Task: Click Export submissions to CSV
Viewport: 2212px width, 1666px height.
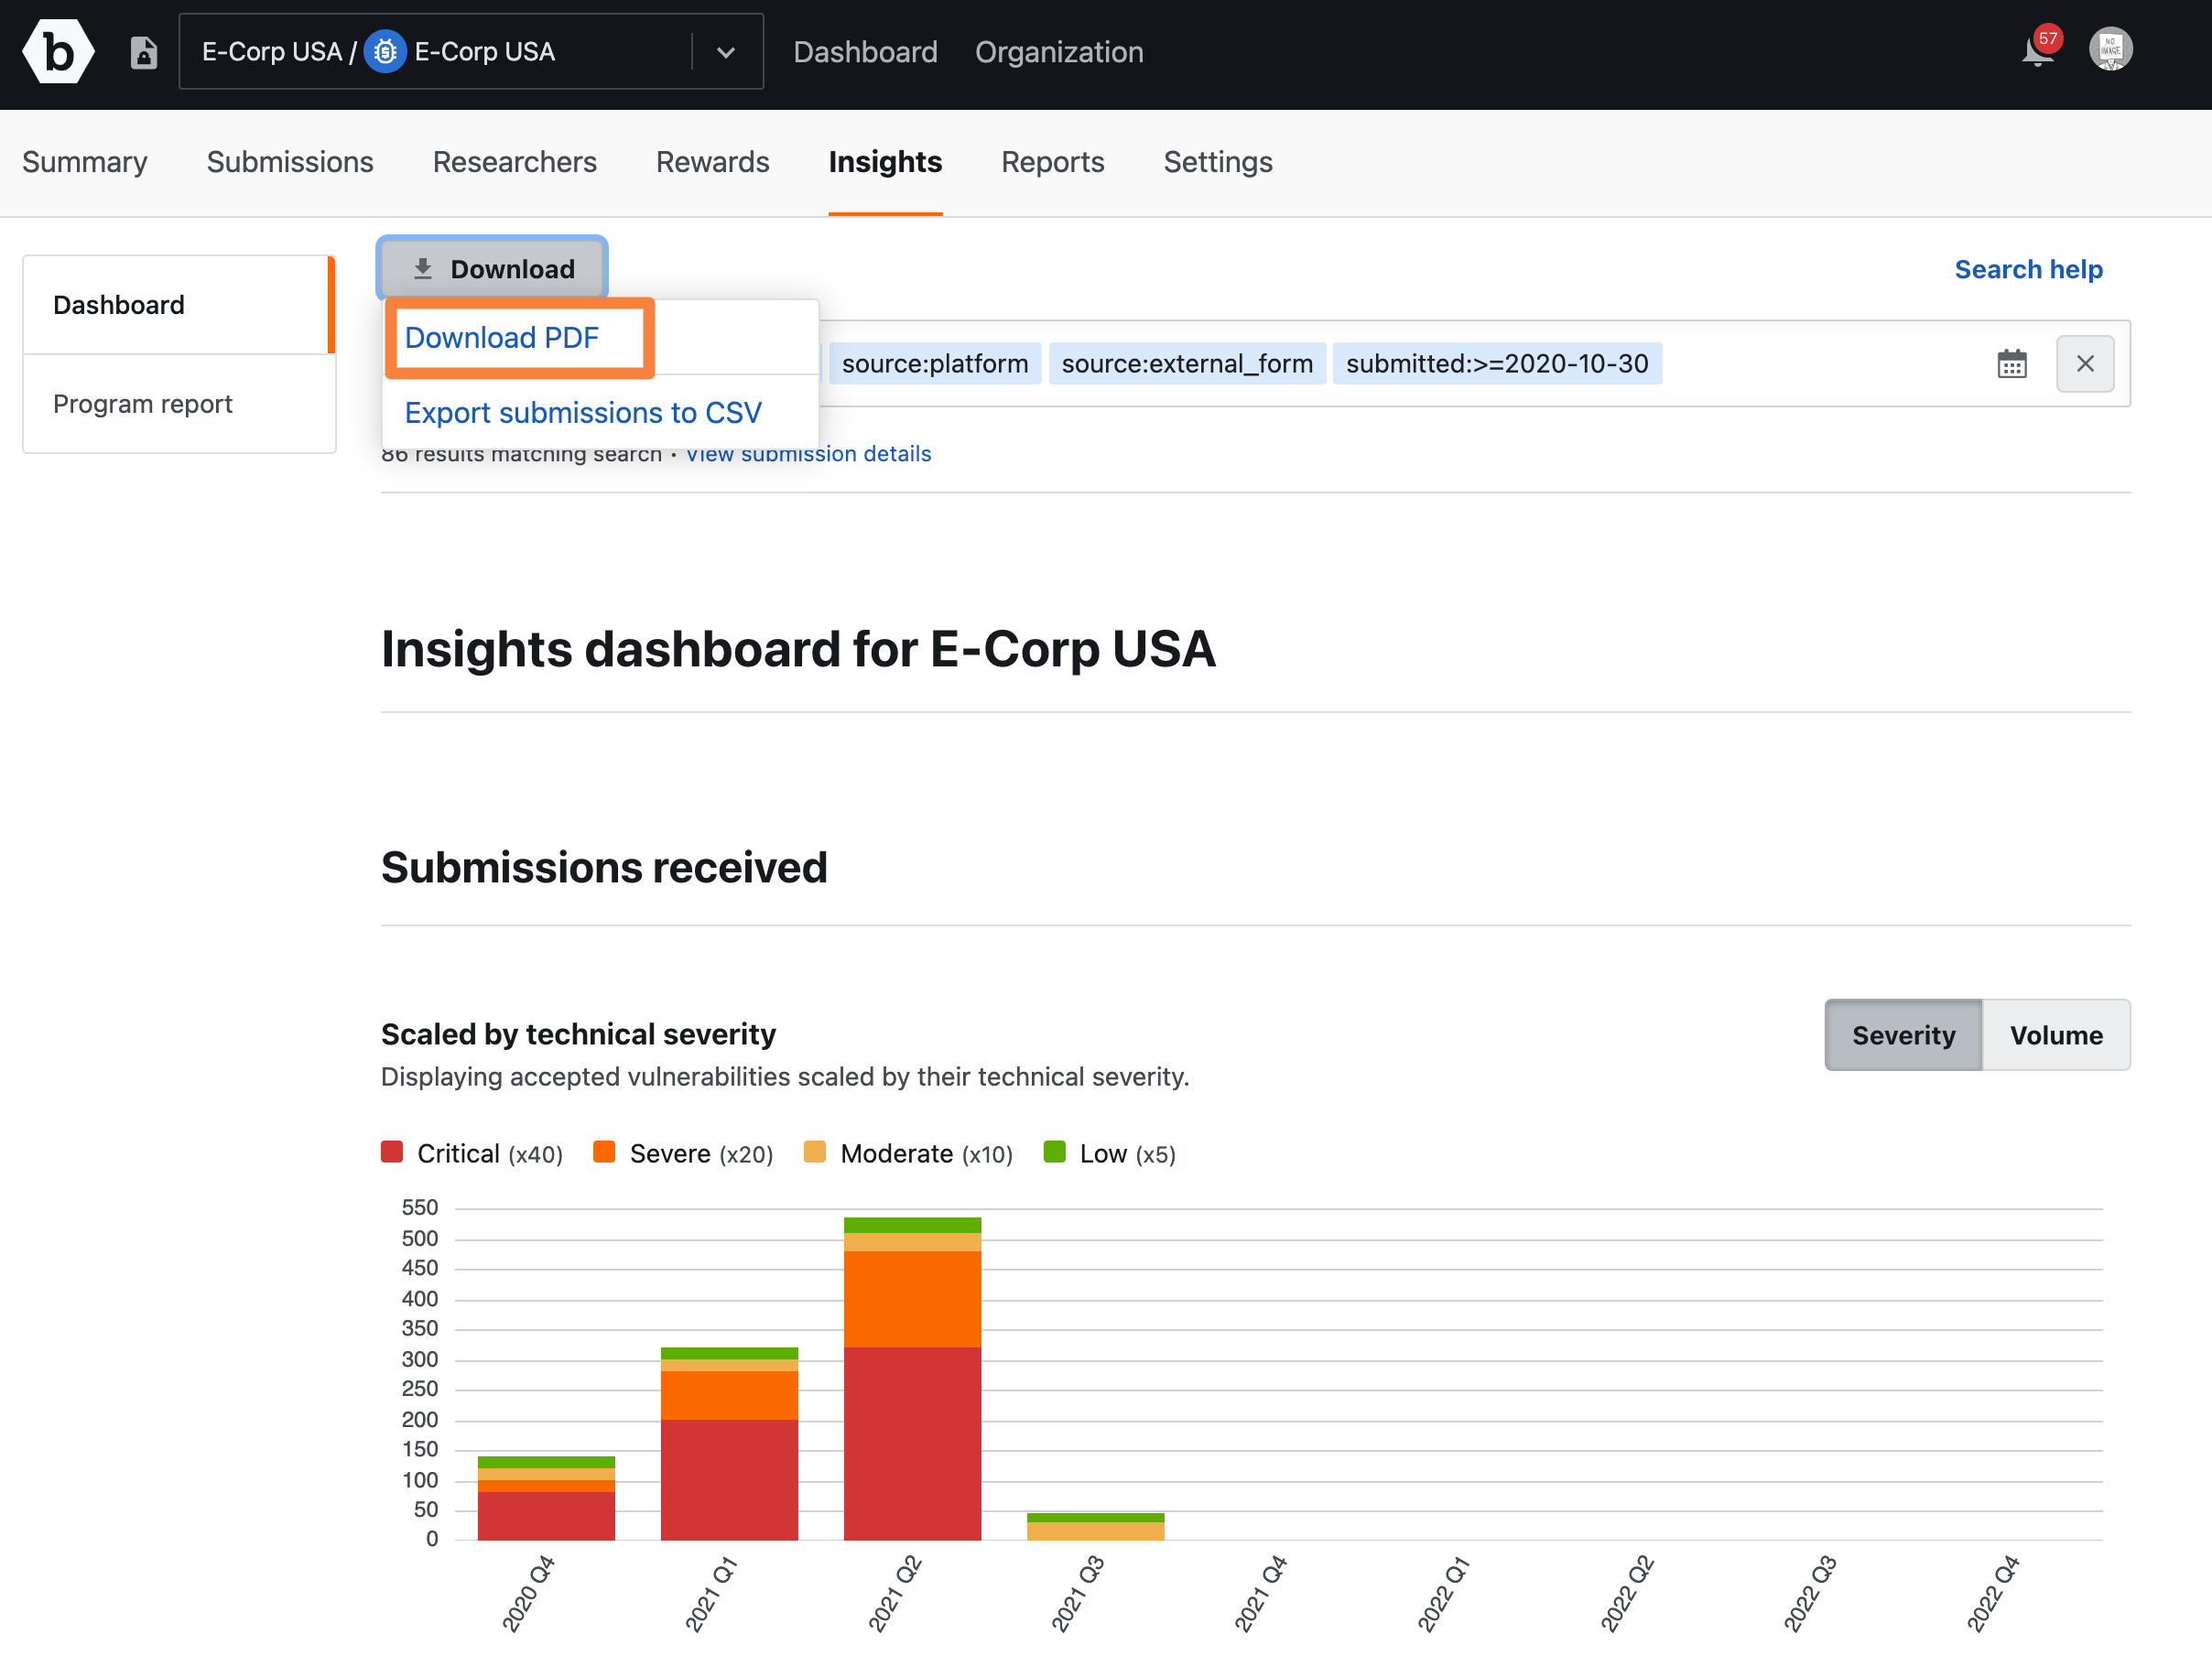Action: pyautogui.click(x=582, y=411)
